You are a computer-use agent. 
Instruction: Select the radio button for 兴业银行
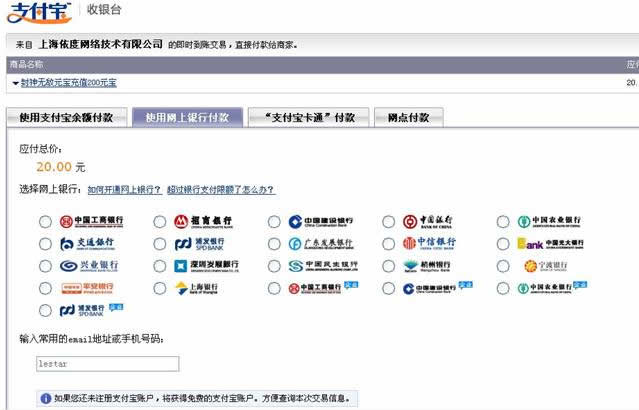click(x=45, y=266)
